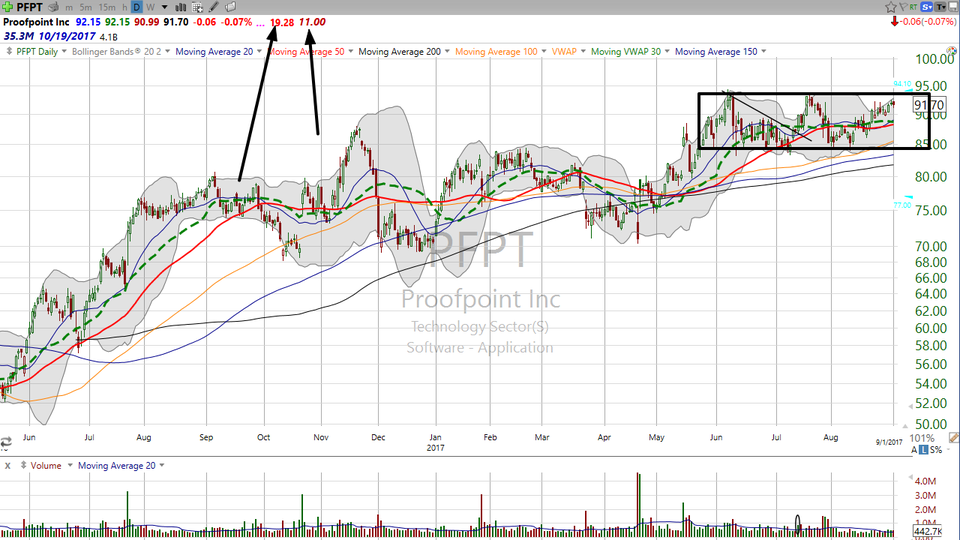Open the gray T dropdown button
Image resolution: width=960 pixels, height=540 pixels.
[x=940, y=7]
